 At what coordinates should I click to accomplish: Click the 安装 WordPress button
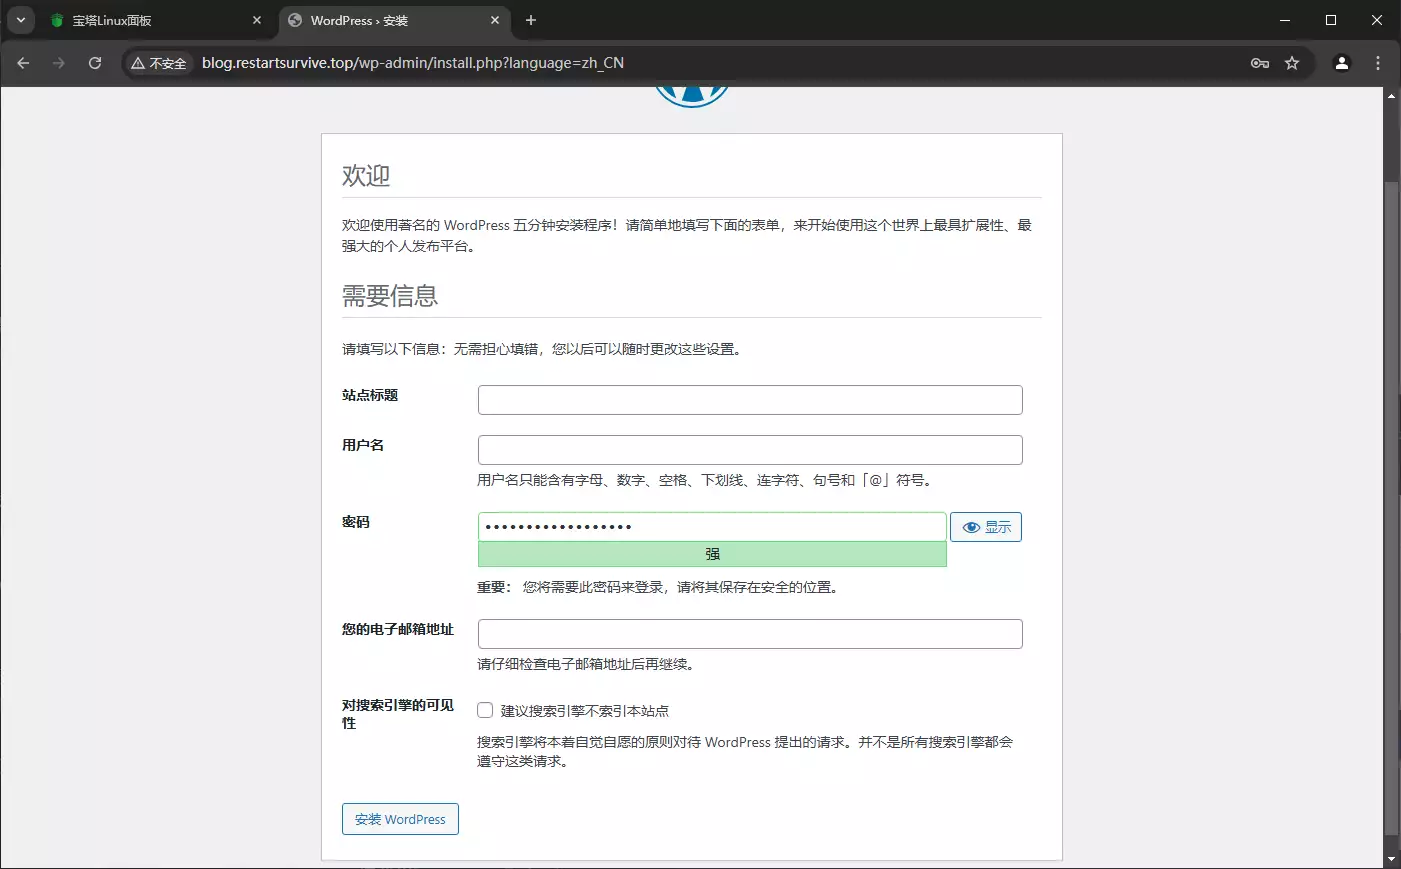coord(400,819)
